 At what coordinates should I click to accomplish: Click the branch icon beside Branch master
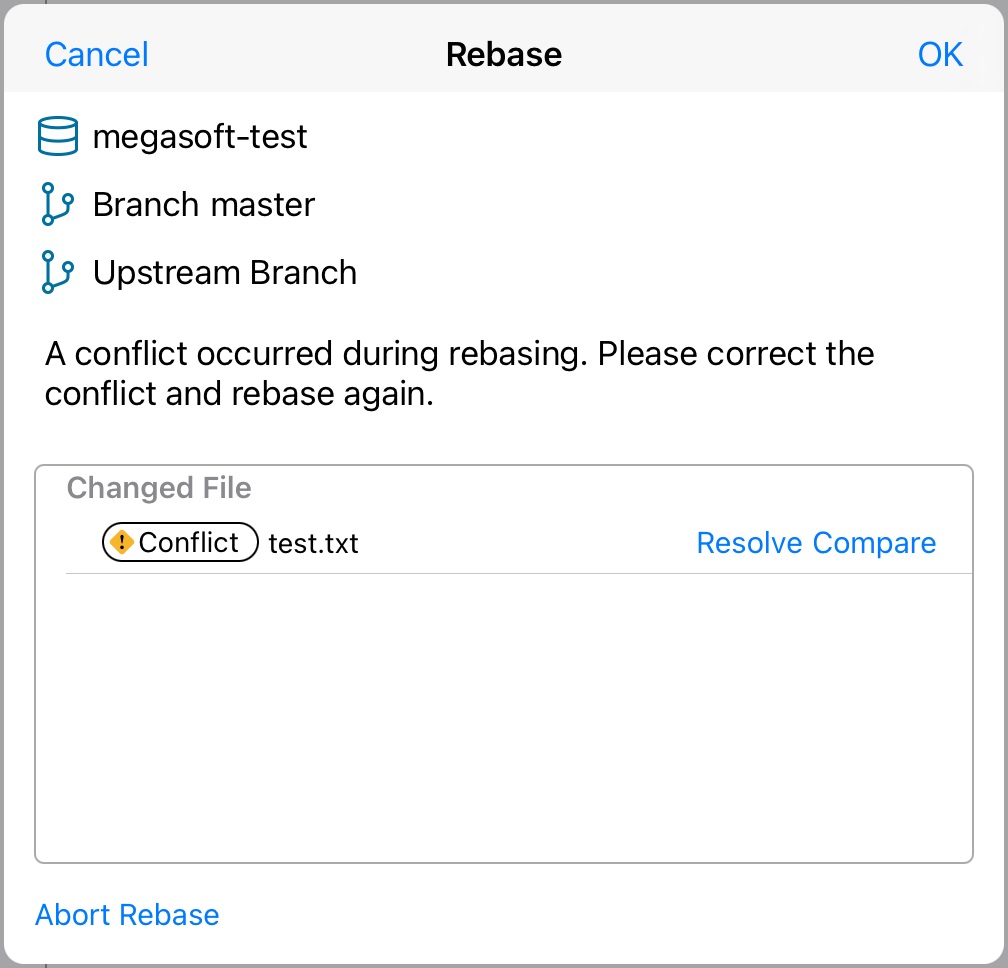[x=58, y=204]
